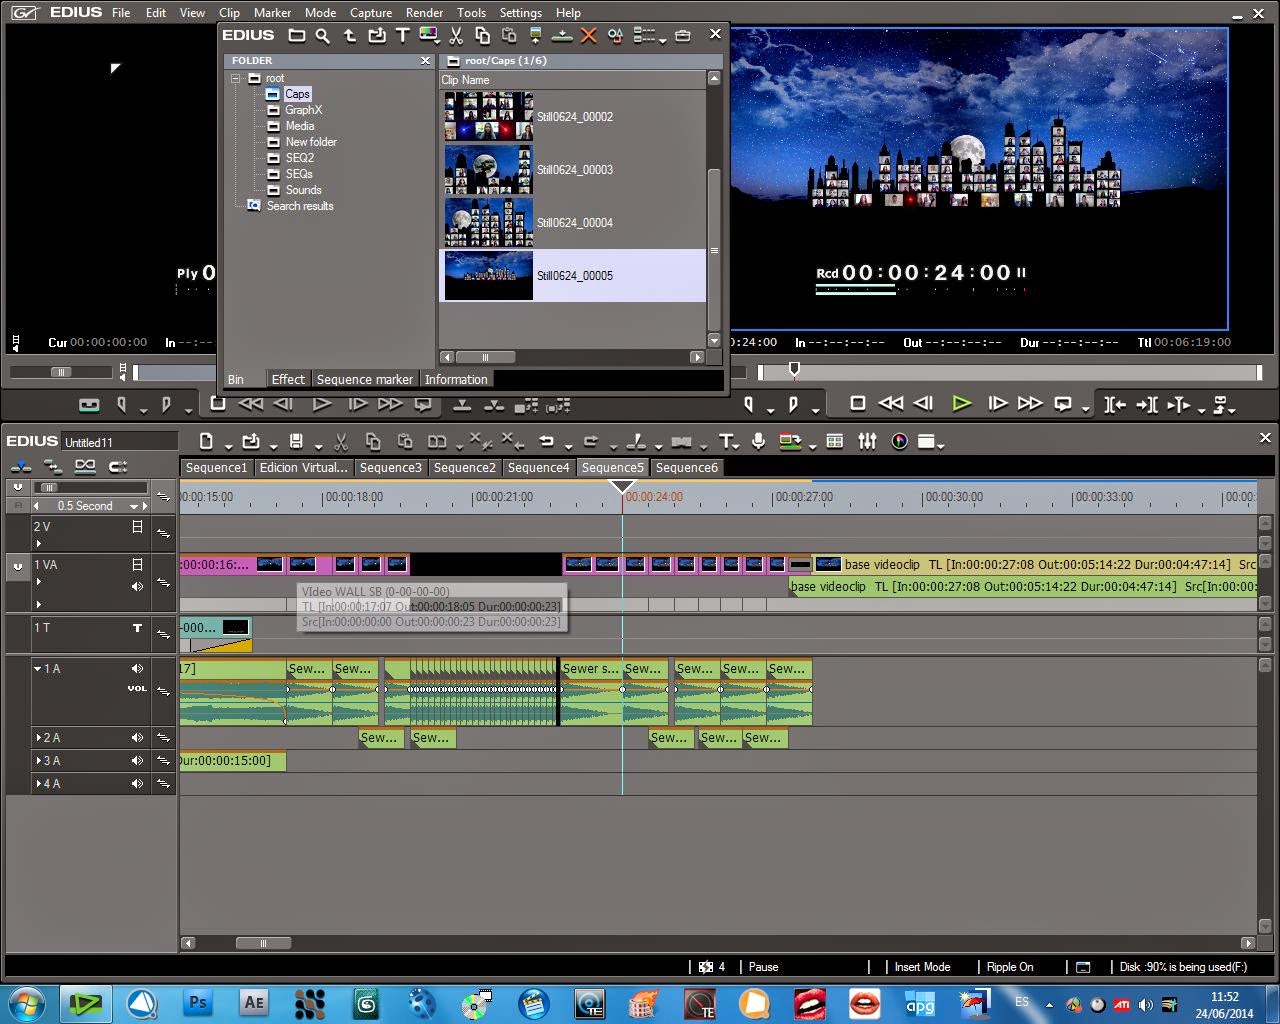The image size is (1280, 1024).
Task: Click the Bin move up one folder icon
Action: tap(349, 35)
